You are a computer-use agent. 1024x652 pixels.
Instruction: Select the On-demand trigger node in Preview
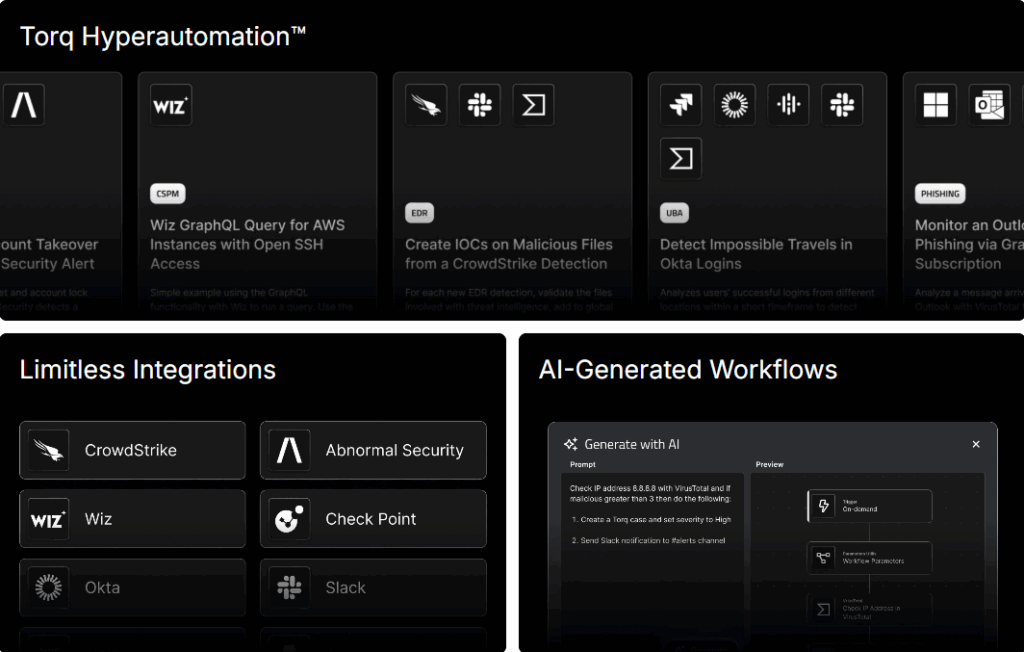pyautogui.click(x=870, y=506)
